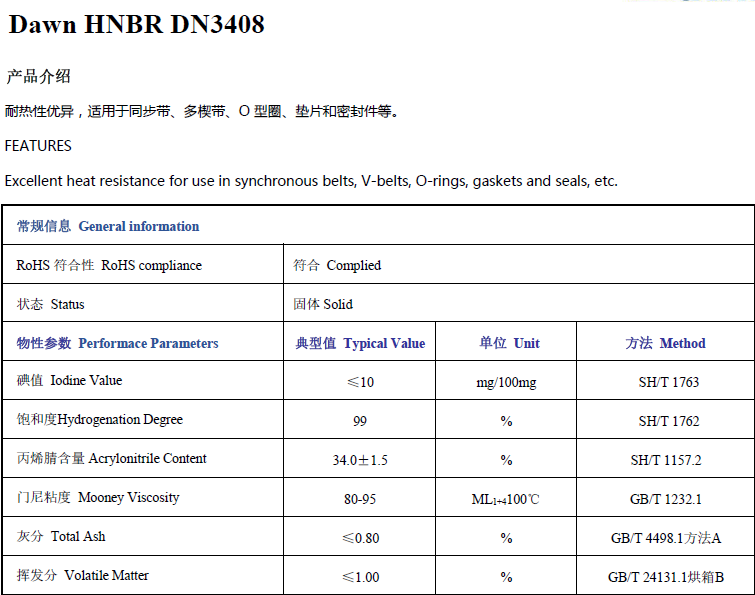
Task: Select the 产品介绍 heading
Action: coord(39,76)
